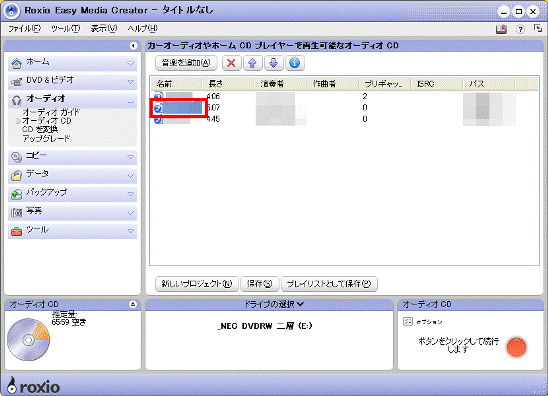Click the Roxio application icon in title bar
The height and width of the screenshot is (396, 548).
(12, 11)
